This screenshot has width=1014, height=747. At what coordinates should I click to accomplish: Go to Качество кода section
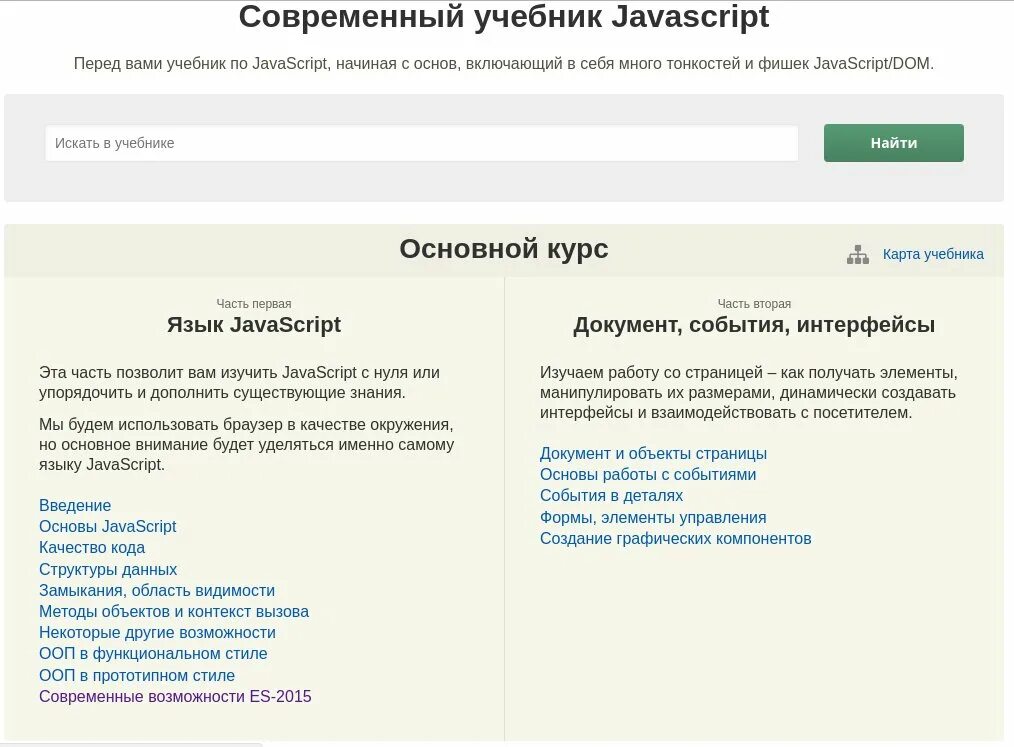(92, 548)
